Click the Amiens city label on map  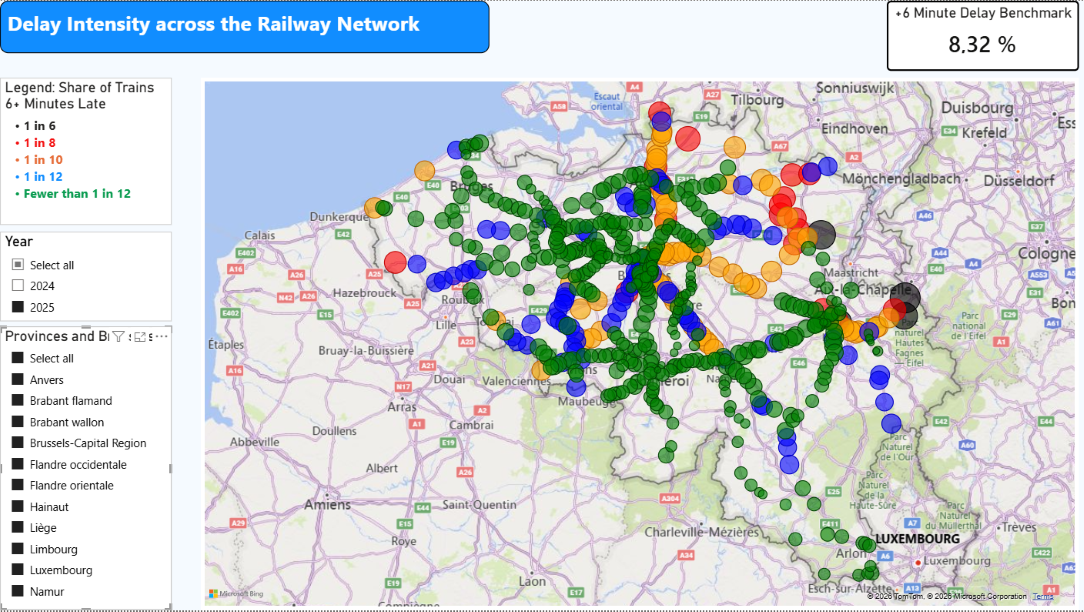click(328, 506)
